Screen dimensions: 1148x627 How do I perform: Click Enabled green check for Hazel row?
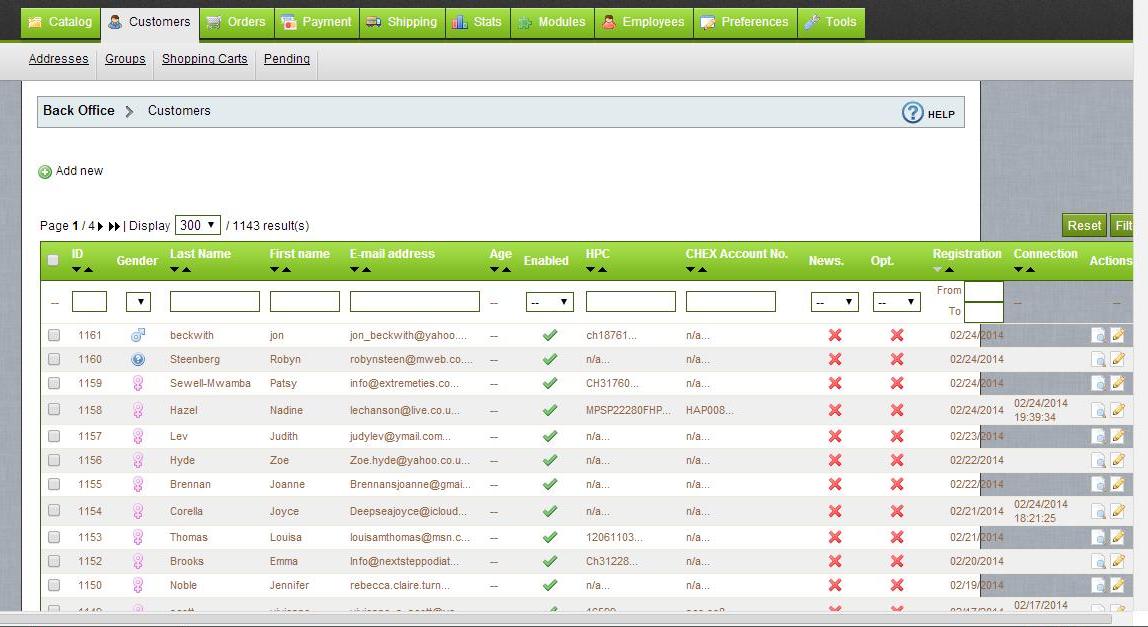[550, 410]
